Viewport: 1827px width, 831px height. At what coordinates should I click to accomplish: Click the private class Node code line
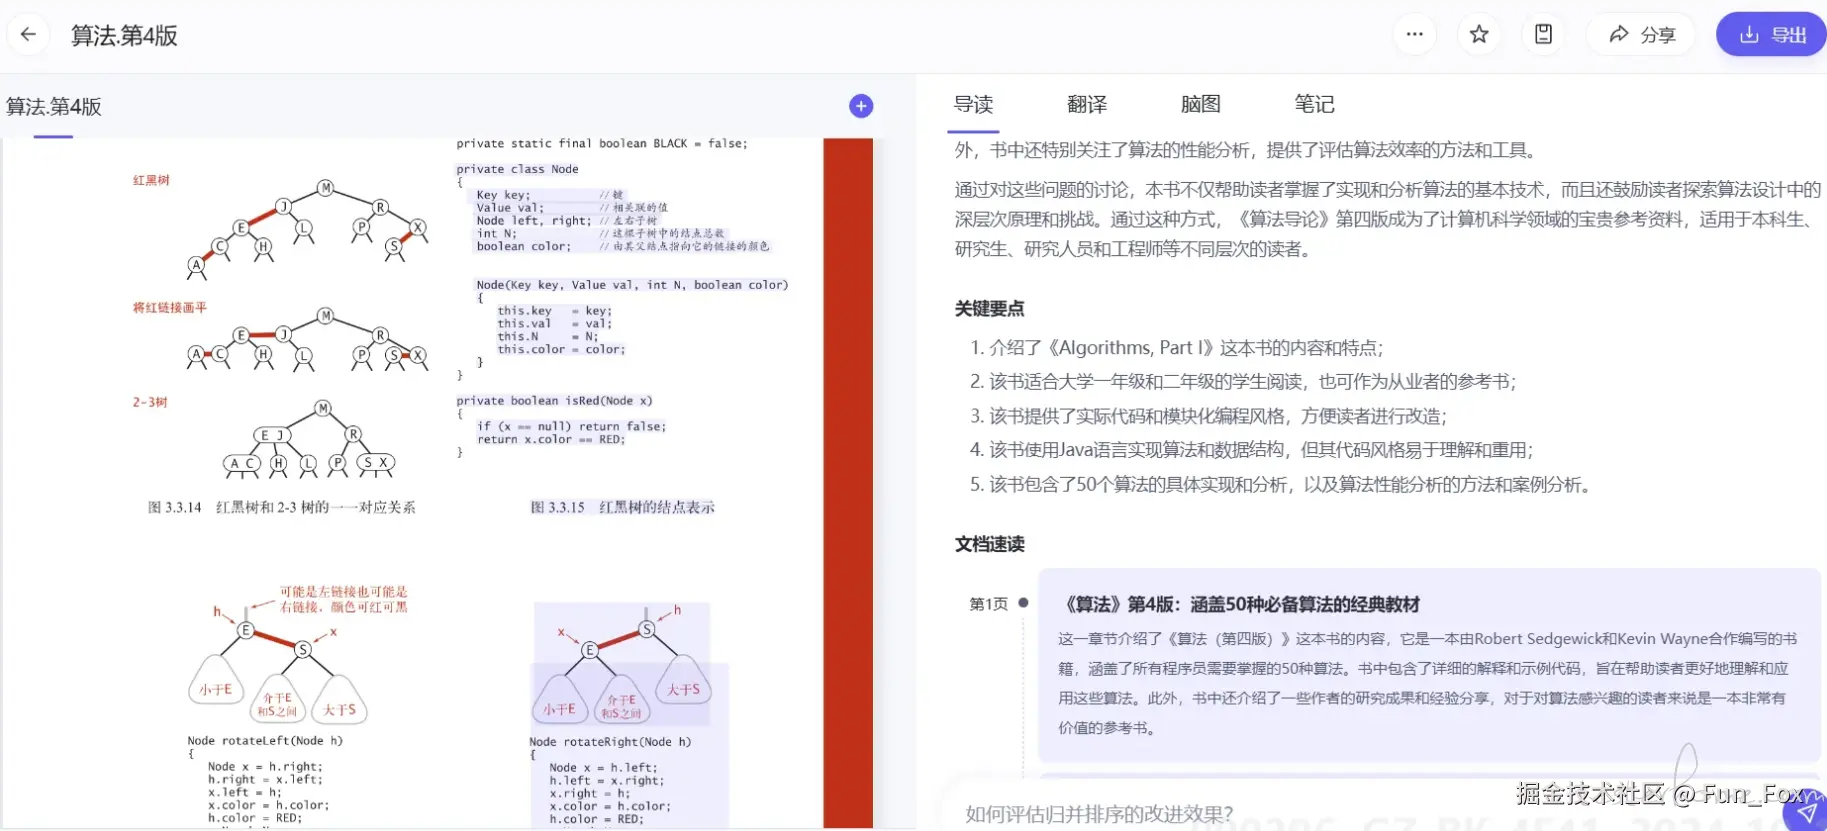tap(517, 169)
